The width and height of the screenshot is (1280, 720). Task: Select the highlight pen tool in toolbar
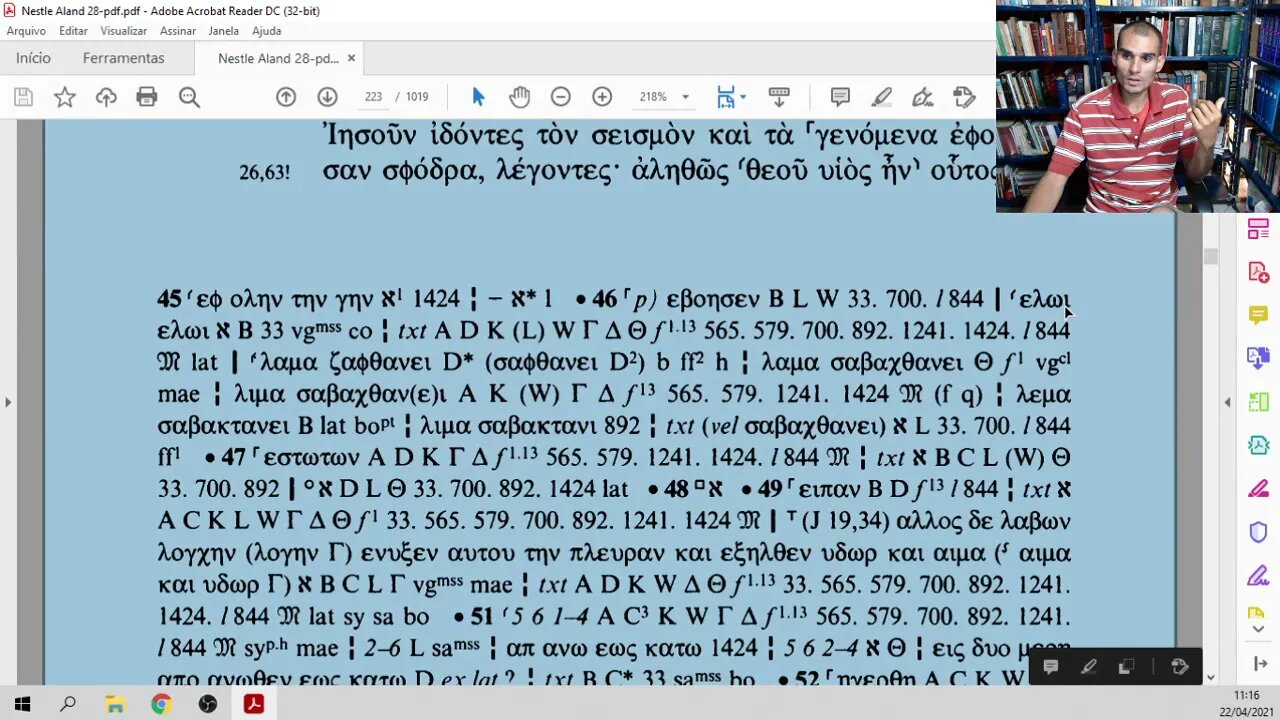[x=881, y=97]
